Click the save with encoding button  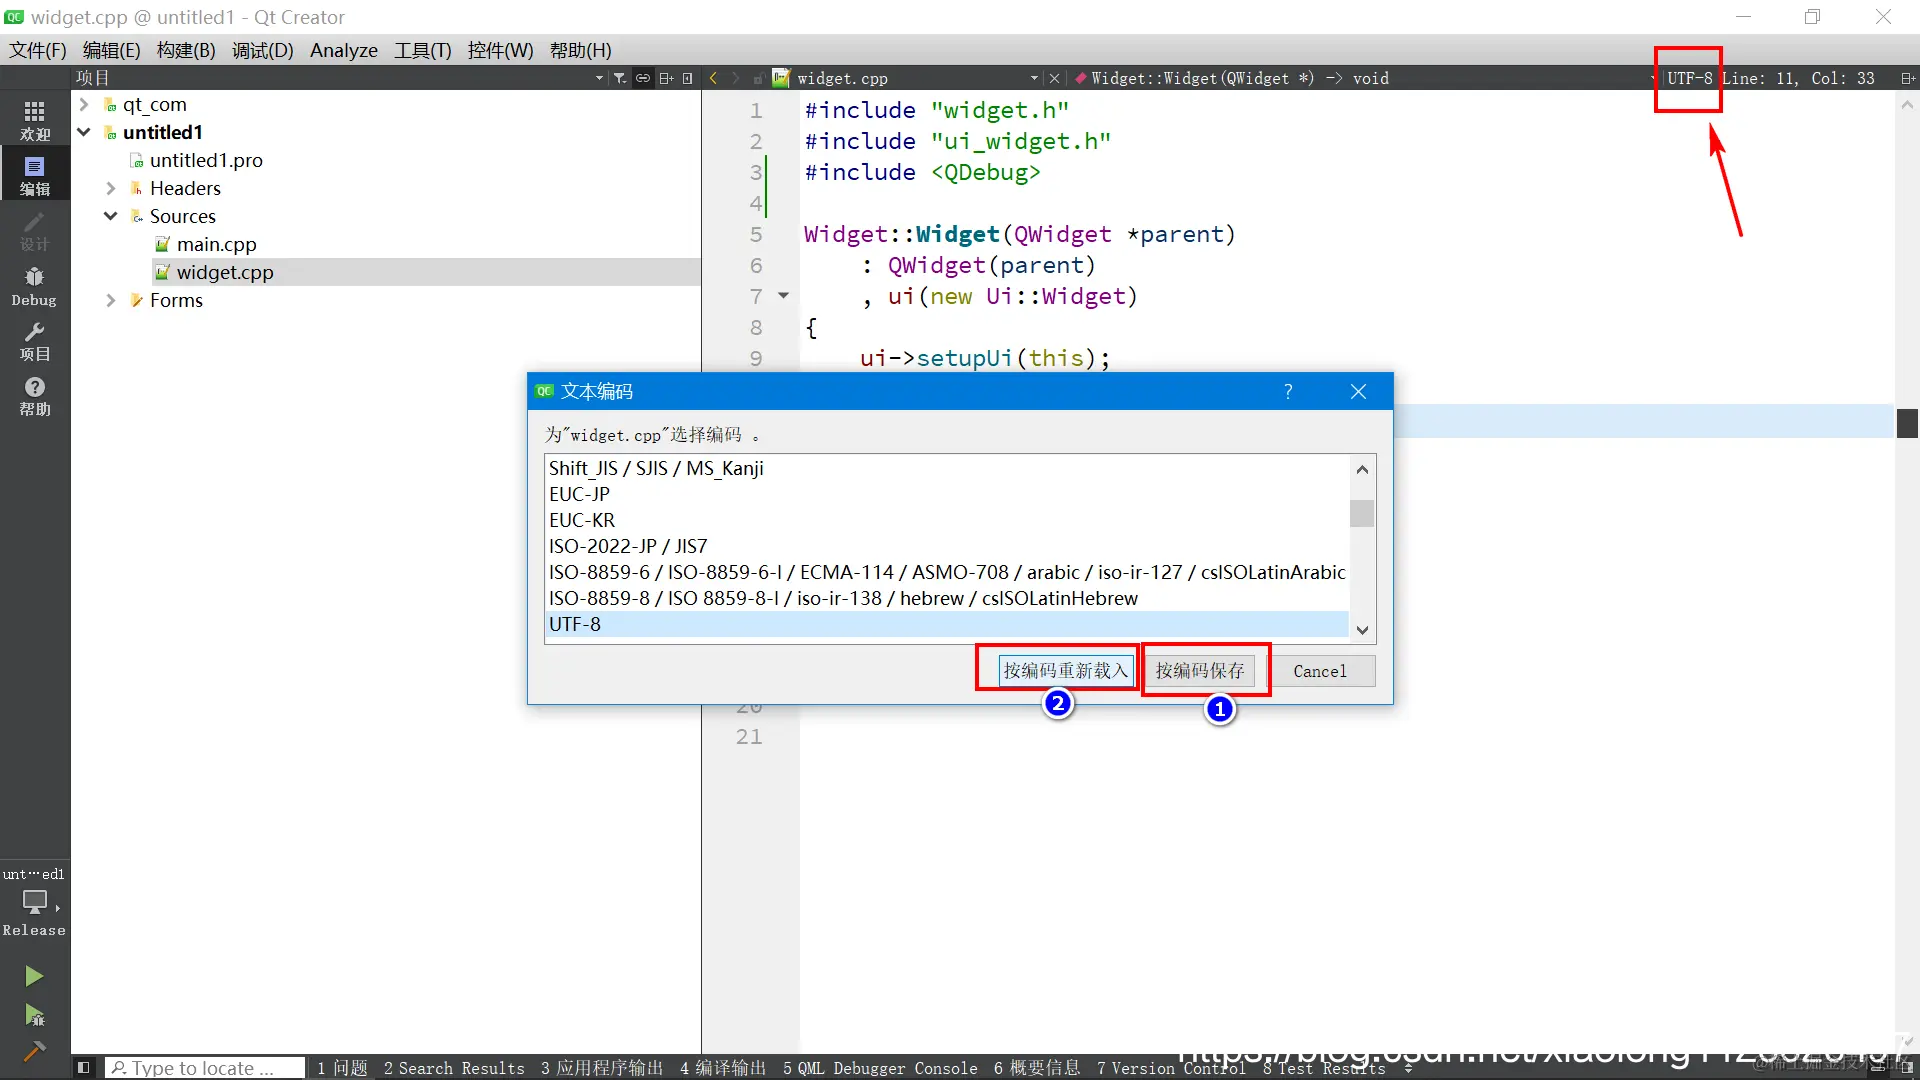pos(1200,671)
